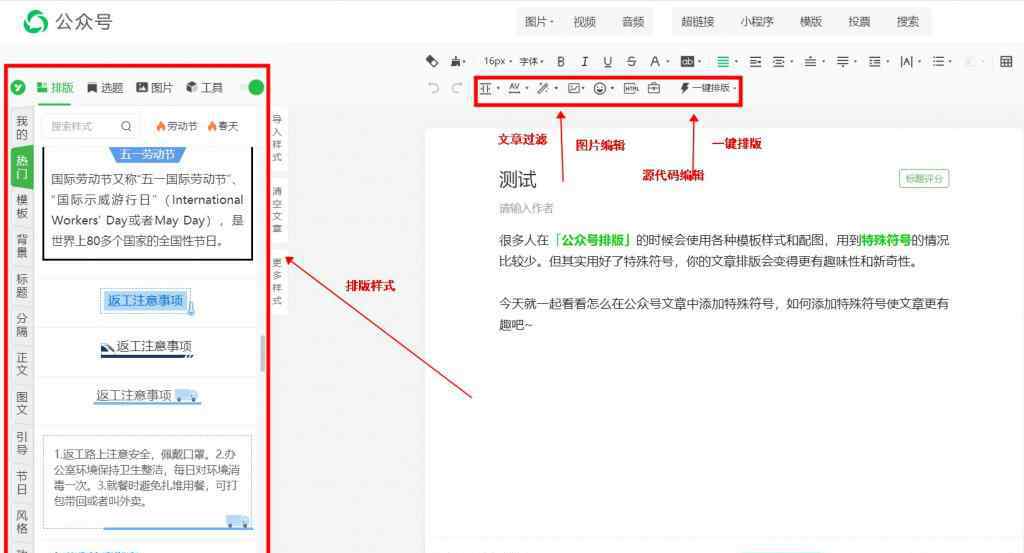
Task: Click the eraser clear-format icon
Action: pos(432,61)
